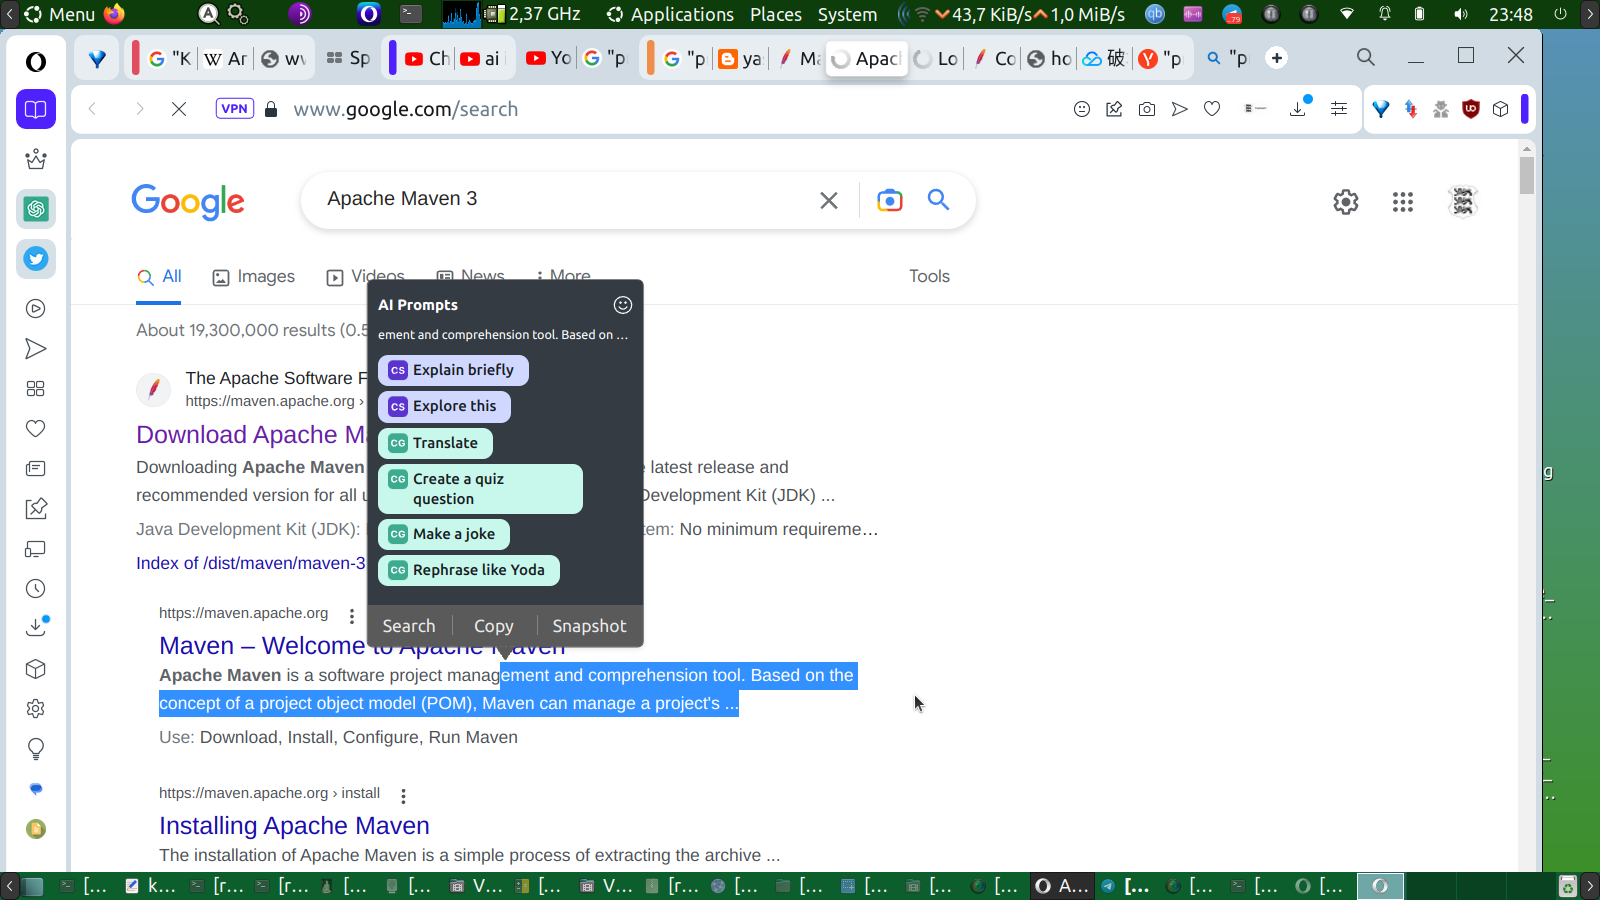
Task: Choose the Rephrase like Yoda prompt
Action: click(x=469, y=570)
